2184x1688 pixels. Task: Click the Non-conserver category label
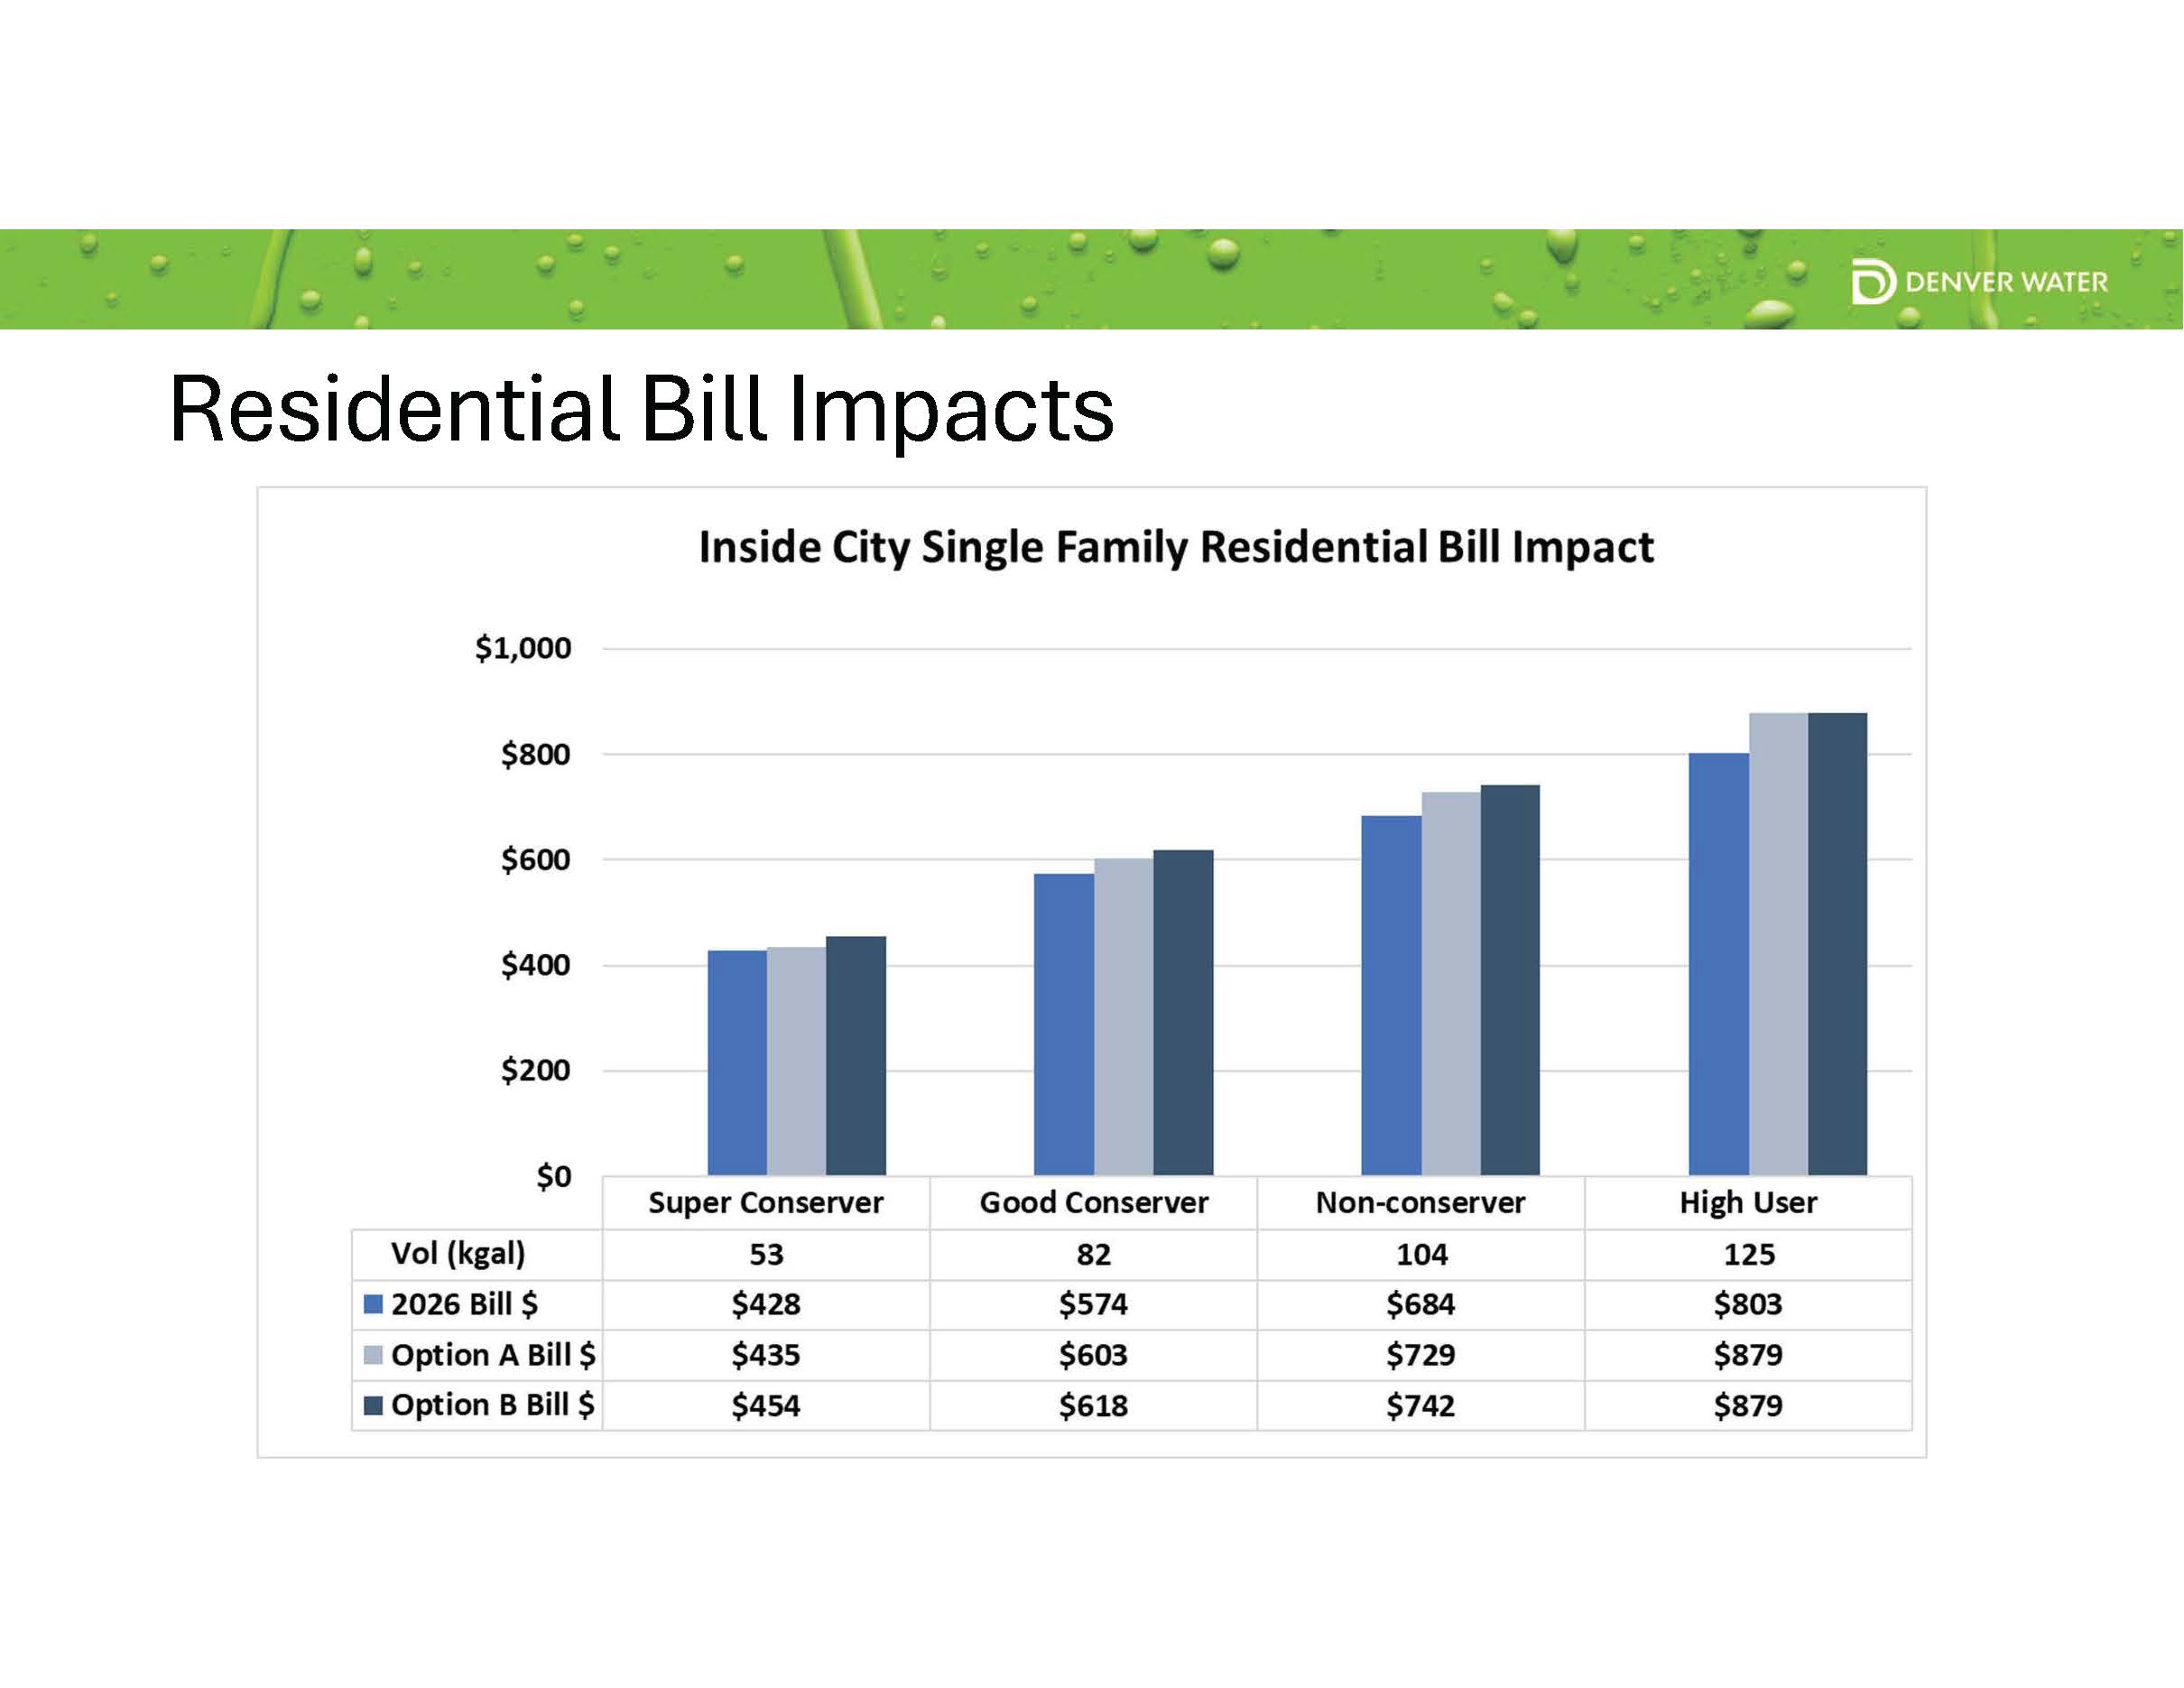coord(1420,1202)
